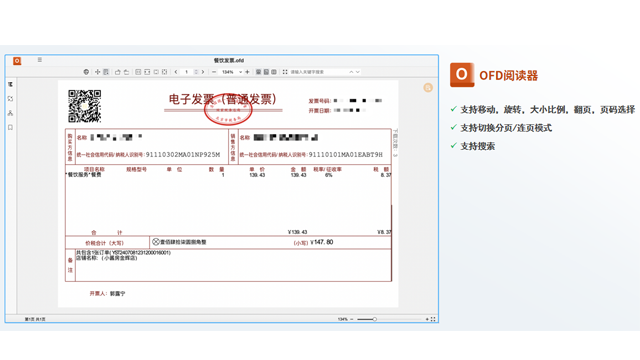Viewport: 640px width, 360px height.
Task: Click the fit visible area icon
Action: tap(164, 72)
